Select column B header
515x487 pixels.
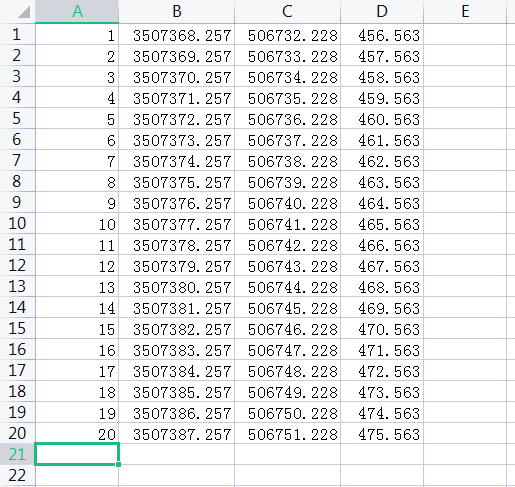(177, 11)
